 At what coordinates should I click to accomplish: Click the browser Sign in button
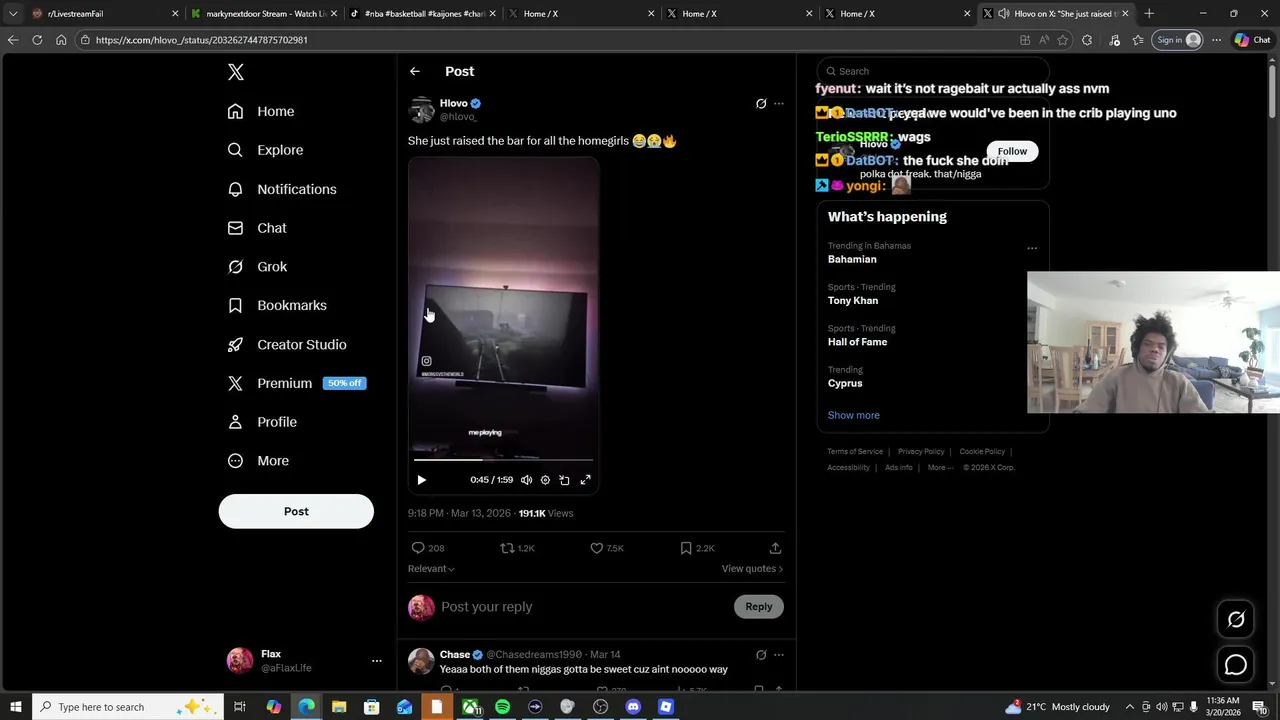pos(1178,40)
